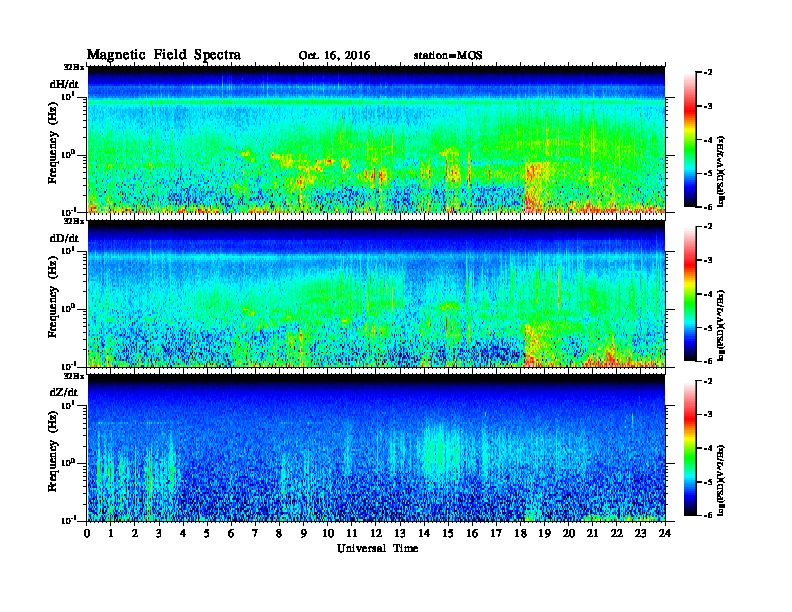Select the dZ/dt panel label
This screenshot has width=792, height=612.
[x=64, y=392]
